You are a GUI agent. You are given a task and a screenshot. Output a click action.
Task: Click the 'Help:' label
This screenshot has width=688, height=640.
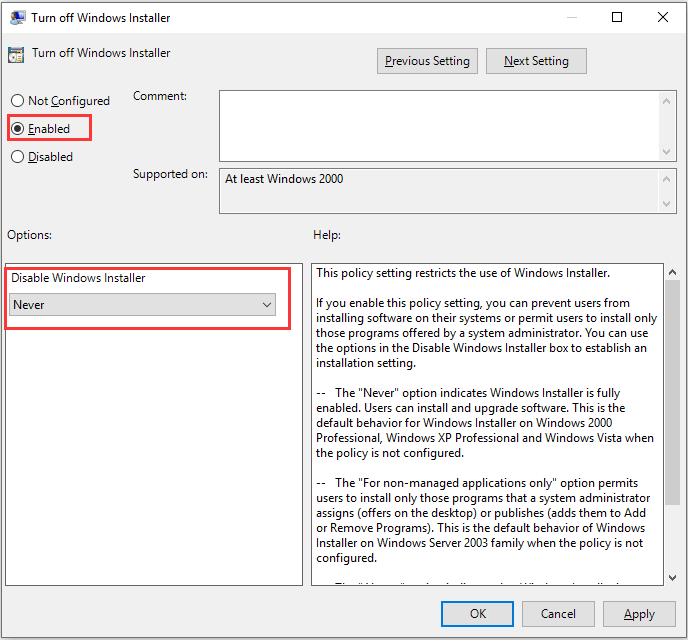[x=327, y=235]
